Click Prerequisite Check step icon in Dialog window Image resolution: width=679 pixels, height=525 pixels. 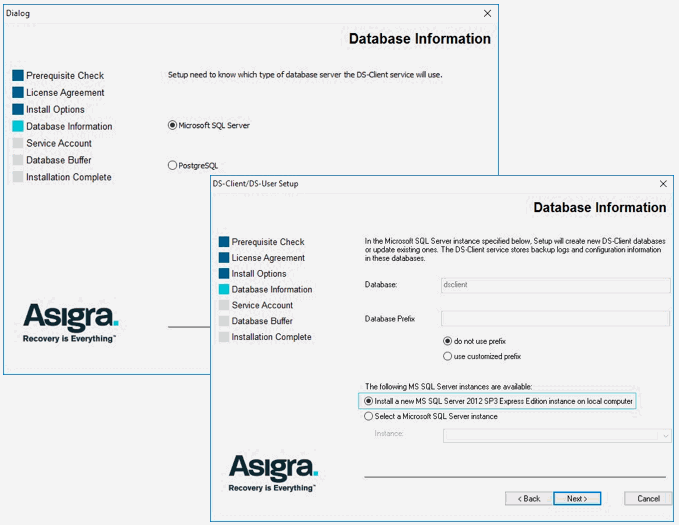click(18, 75)
